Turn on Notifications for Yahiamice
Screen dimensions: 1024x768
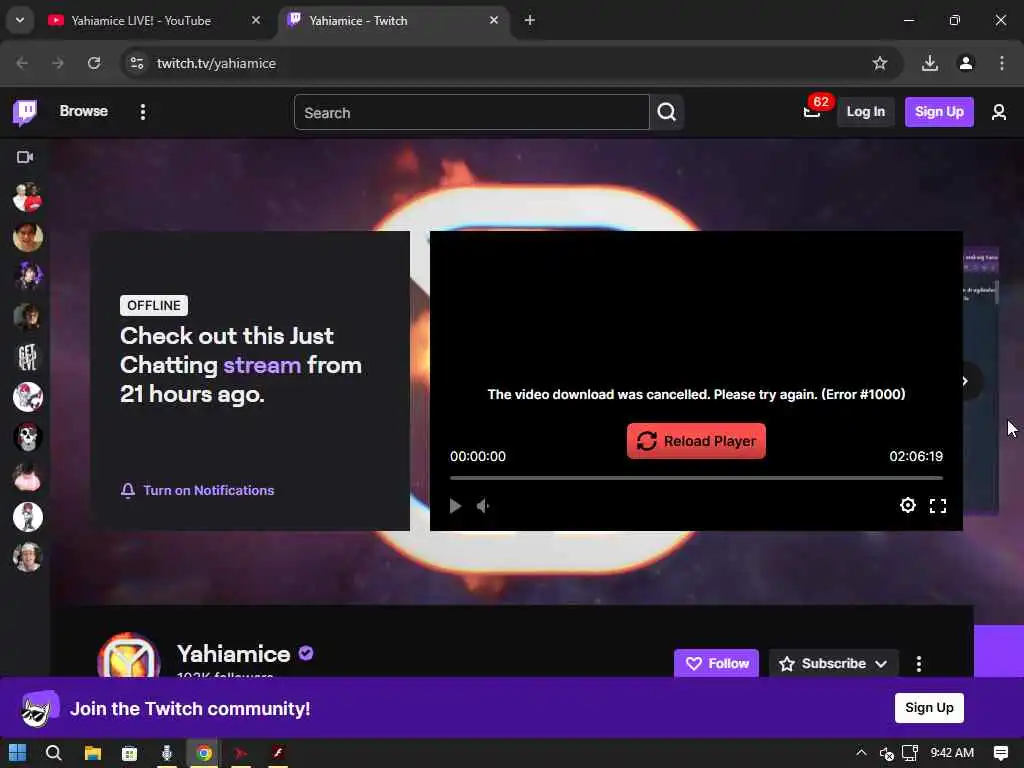(197, 490)
